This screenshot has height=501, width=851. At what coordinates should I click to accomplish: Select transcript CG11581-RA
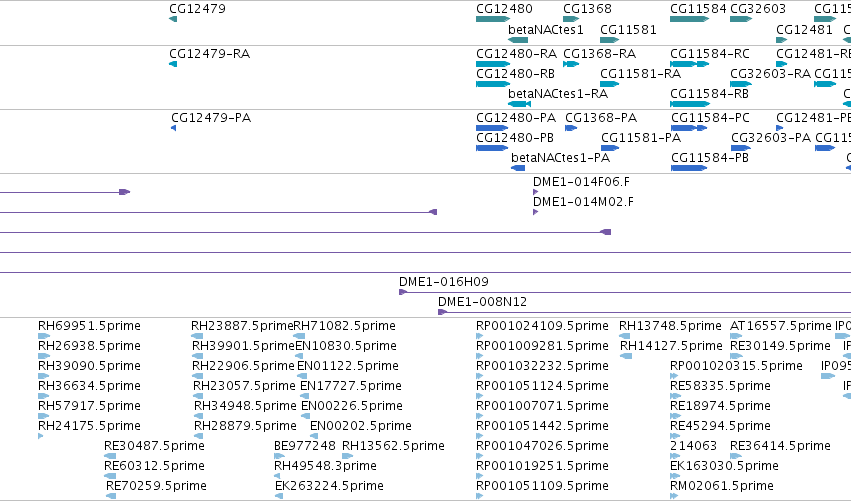click(x=640, y=74)
